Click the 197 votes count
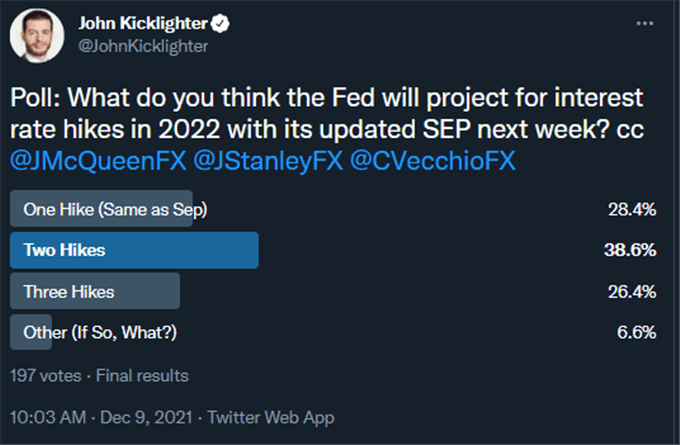Screen dimensions: 680x445 [x=46, y=376]
